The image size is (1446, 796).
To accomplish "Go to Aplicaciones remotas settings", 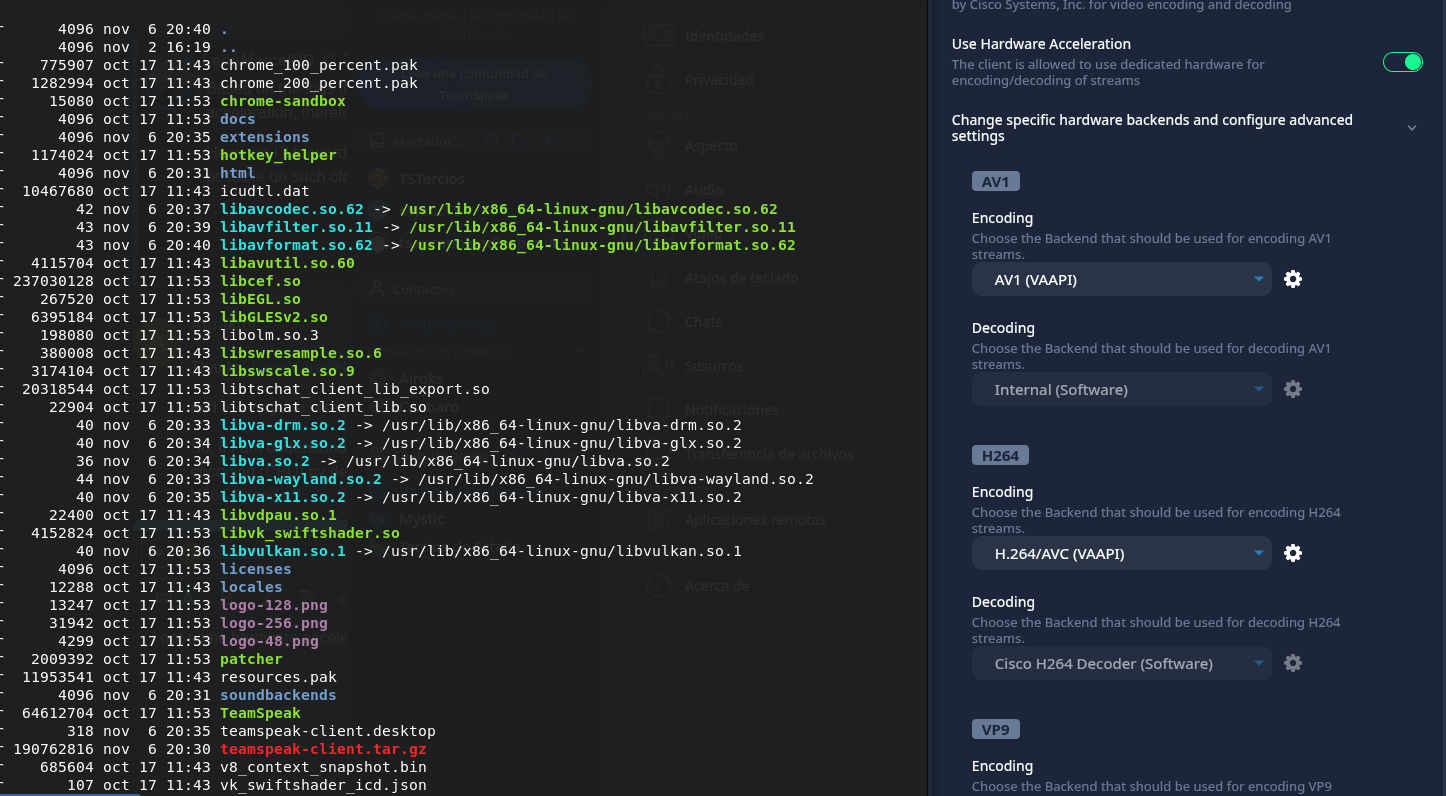I will 755,520.
